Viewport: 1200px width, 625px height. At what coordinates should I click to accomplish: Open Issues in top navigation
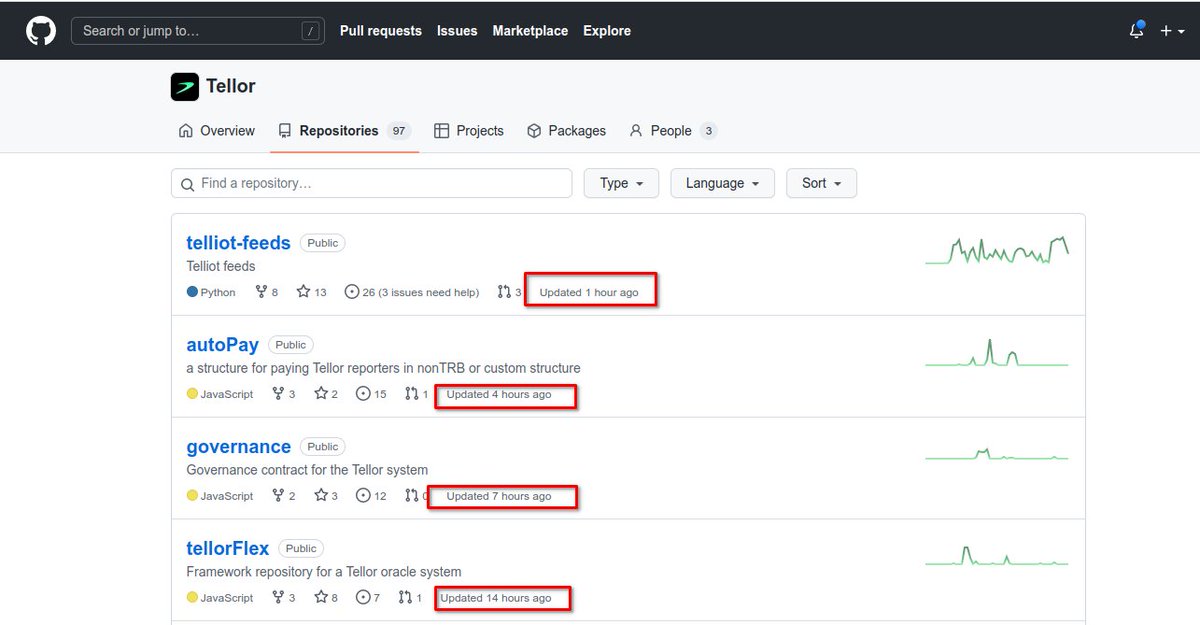pos(457,31)
